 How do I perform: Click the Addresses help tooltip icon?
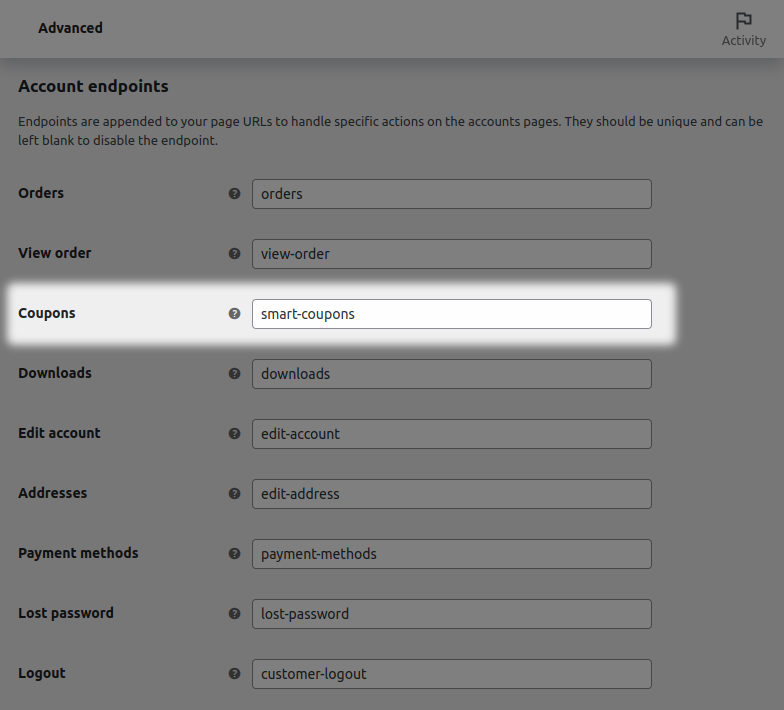click(234, 494)
